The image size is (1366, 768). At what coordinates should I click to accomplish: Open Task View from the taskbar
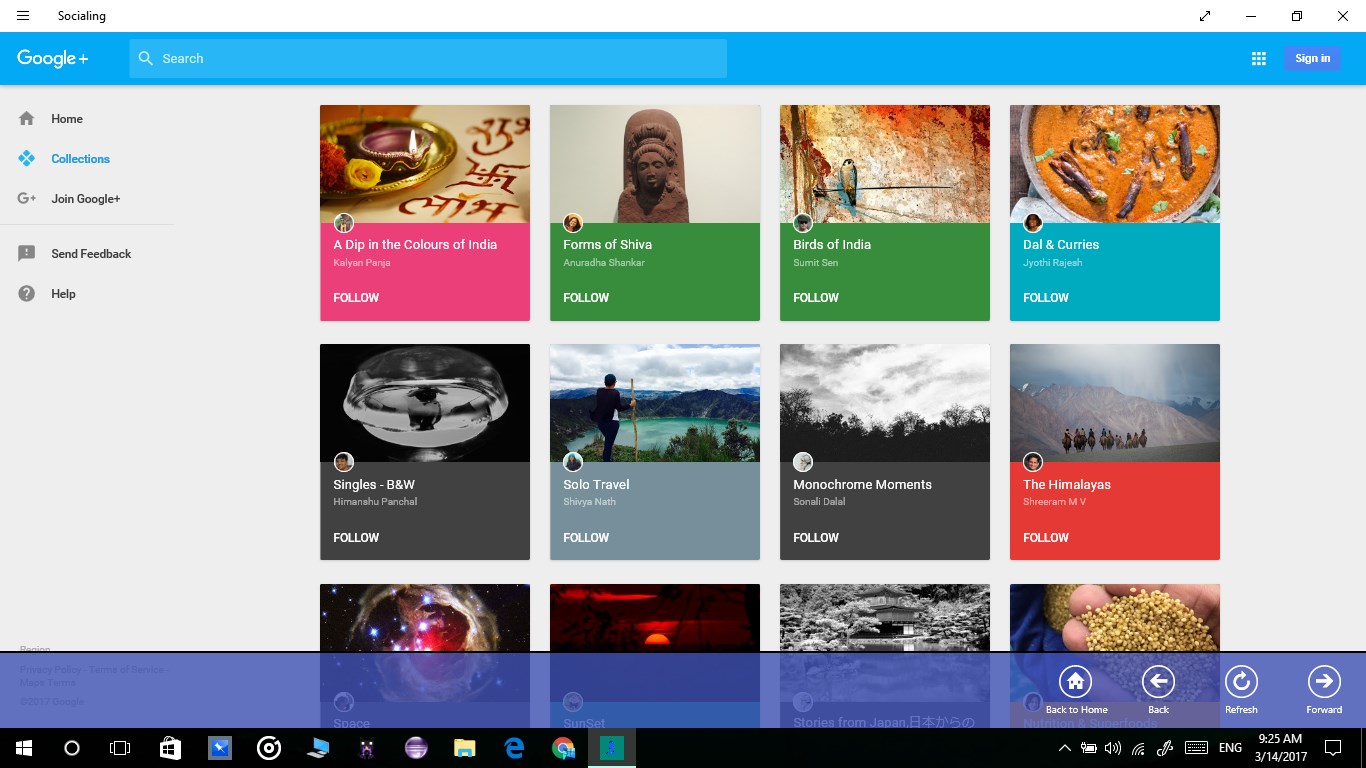pos(120,748)
